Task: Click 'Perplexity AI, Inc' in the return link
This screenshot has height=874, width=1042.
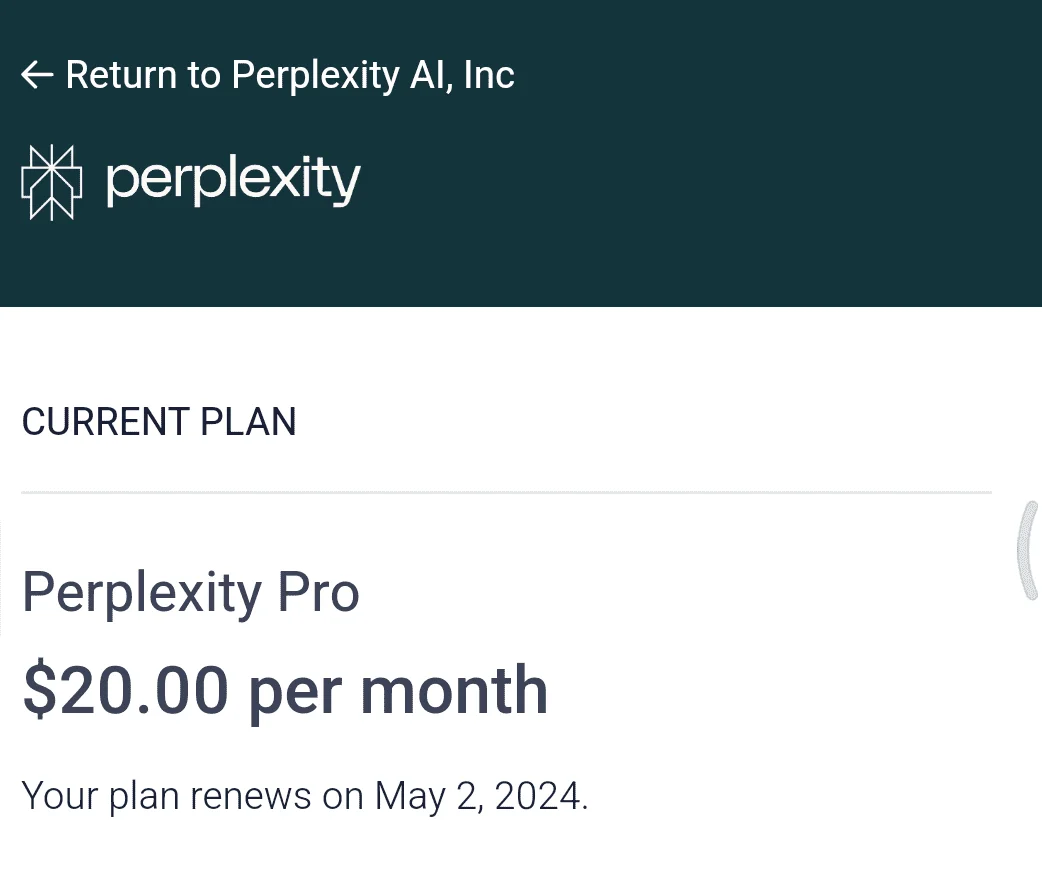Action: (373, 75)
